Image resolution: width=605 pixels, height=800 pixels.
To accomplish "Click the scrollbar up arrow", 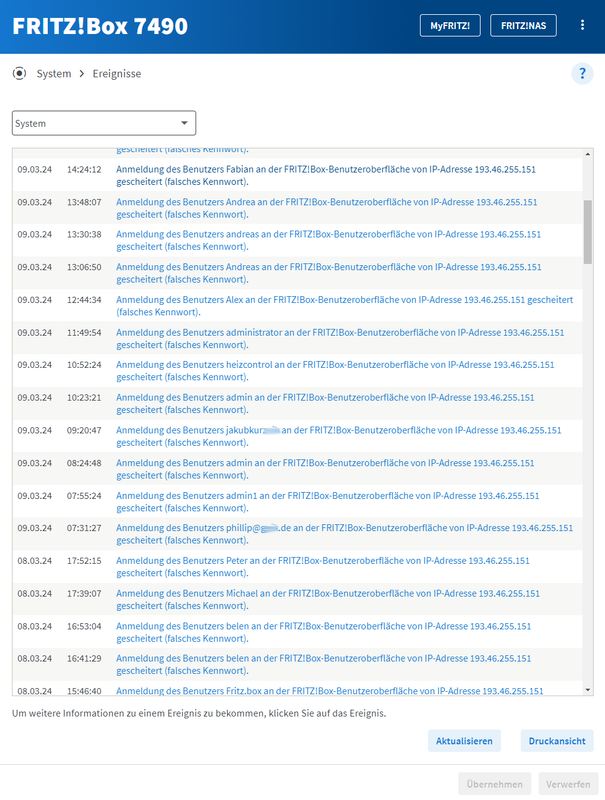I will point(588,154).
